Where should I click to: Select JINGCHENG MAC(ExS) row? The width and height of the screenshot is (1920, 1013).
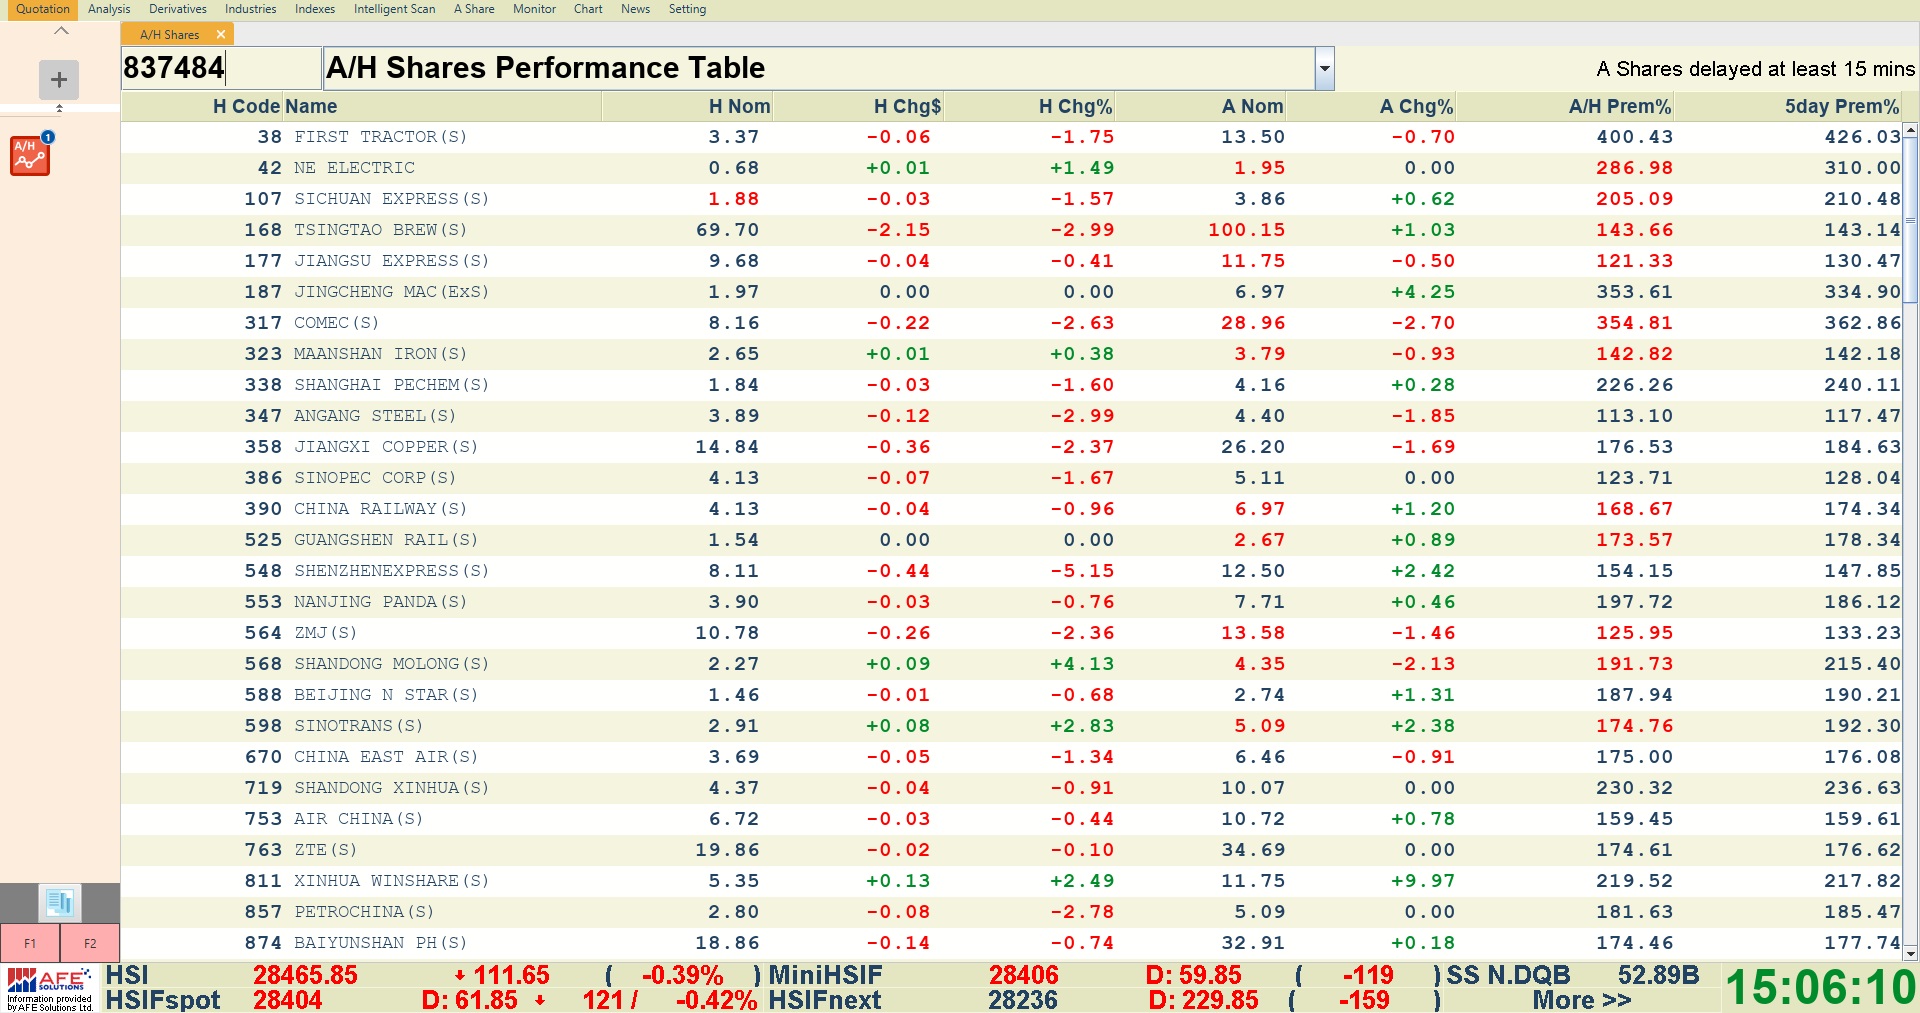tap(1011, 292)
